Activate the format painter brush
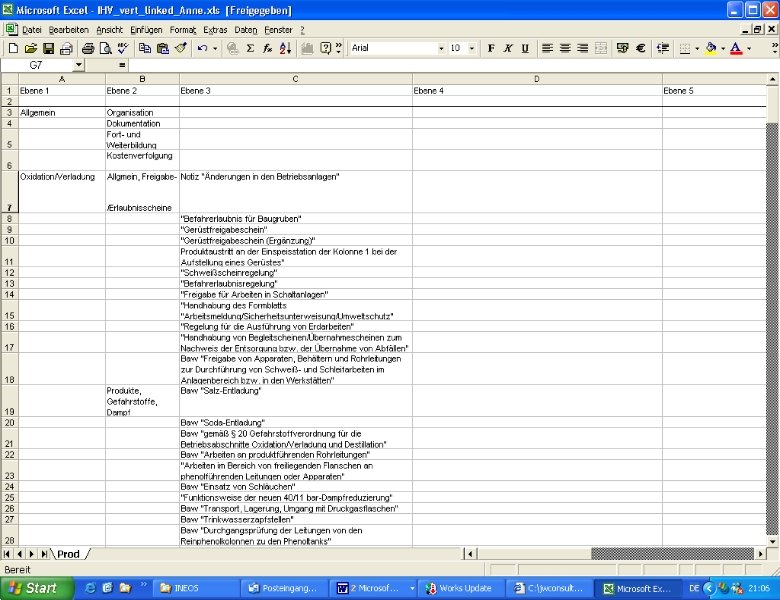Viewport: 780px width, 600px height. click(x=181, y=48)
